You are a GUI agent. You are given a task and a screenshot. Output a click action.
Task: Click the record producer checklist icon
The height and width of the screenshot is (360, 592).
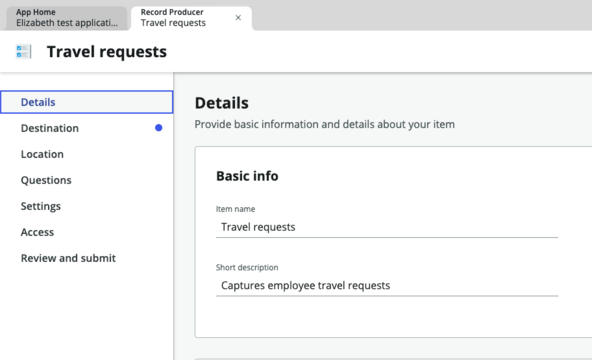pos(23,52)
